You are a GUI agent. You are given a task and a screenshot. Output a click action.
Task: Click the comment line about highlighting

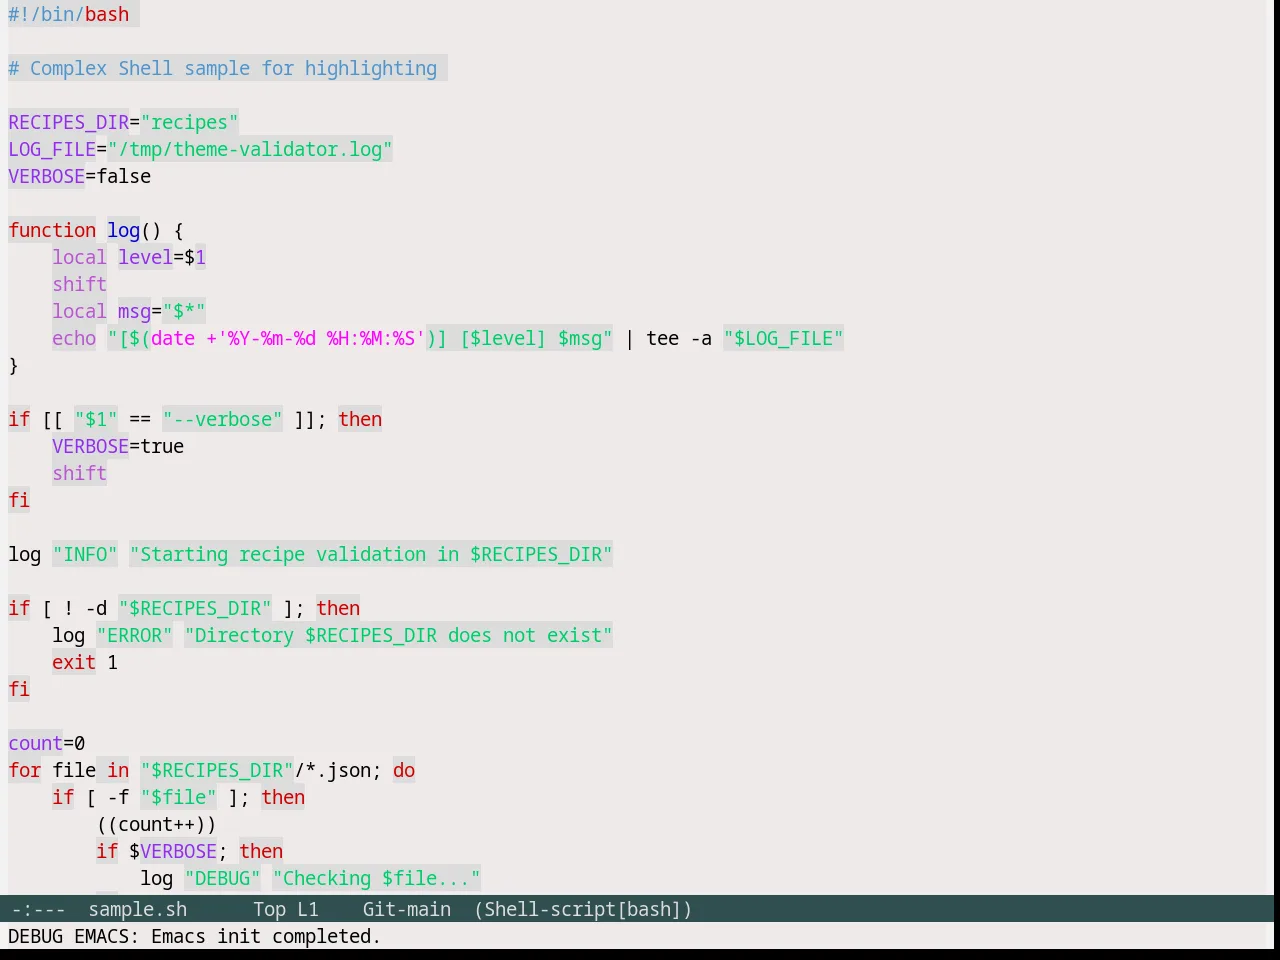point(223,68)
